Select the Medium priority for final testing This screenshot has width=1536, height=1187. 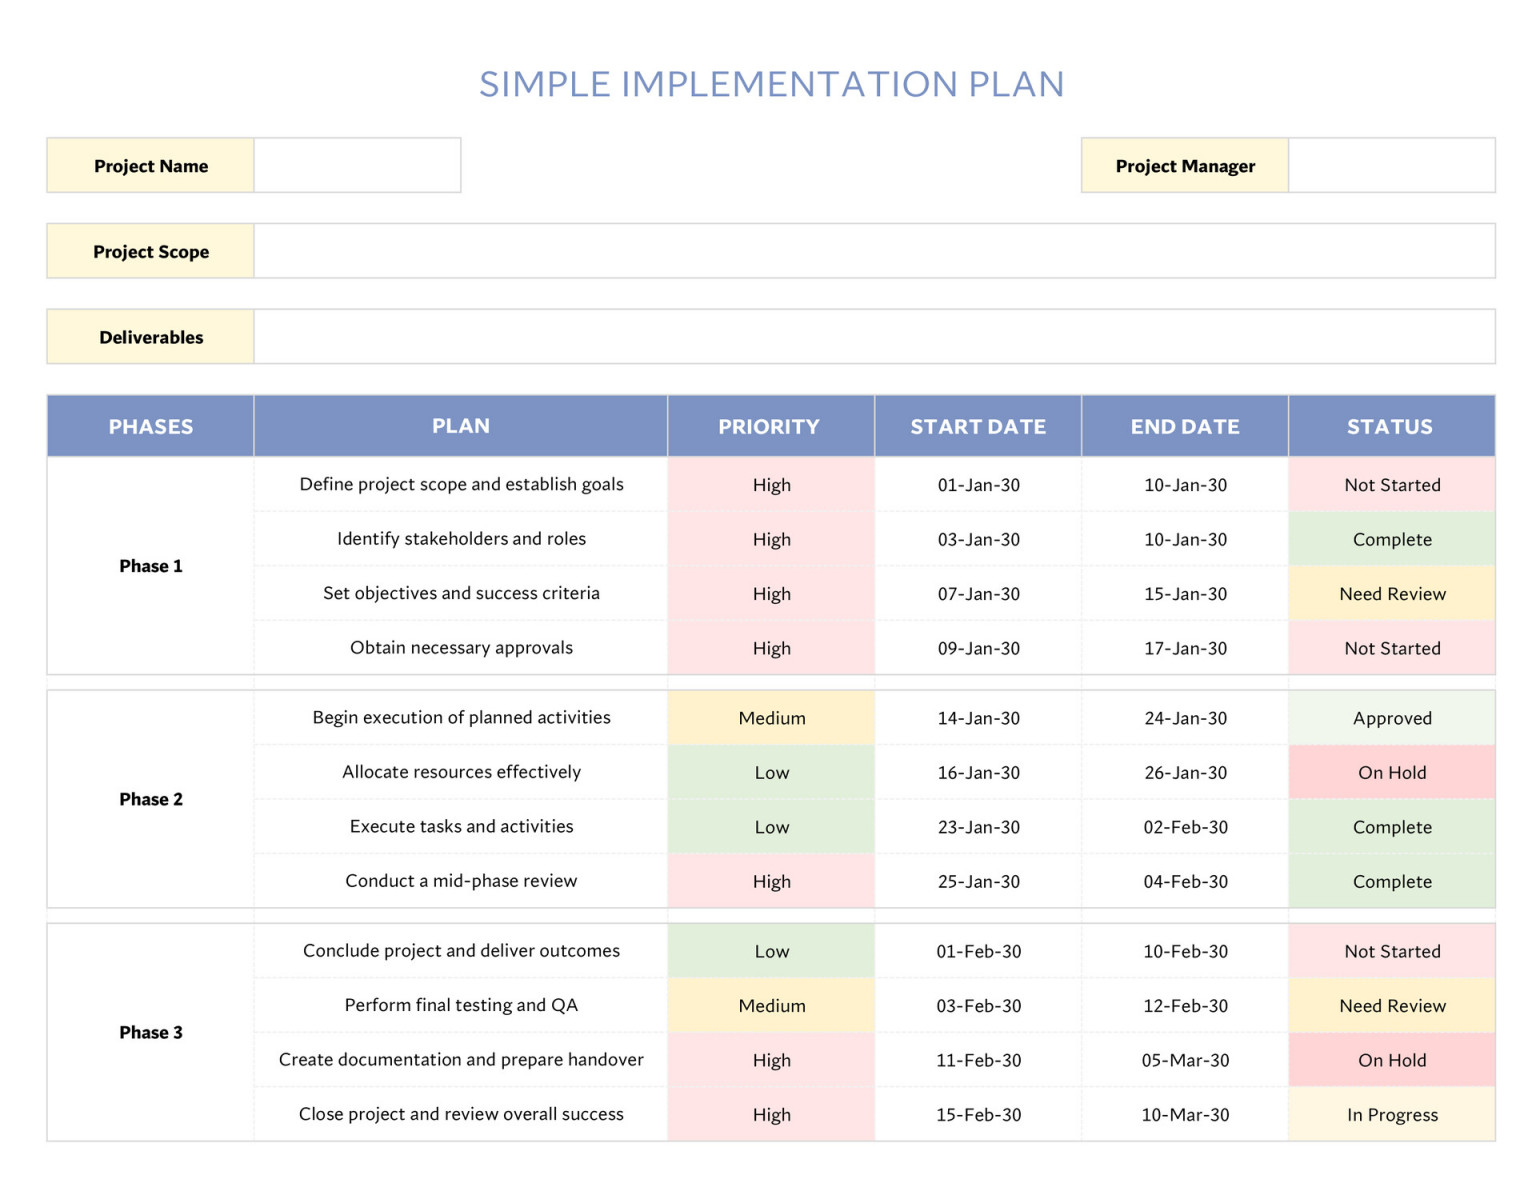click(770, 1005)
